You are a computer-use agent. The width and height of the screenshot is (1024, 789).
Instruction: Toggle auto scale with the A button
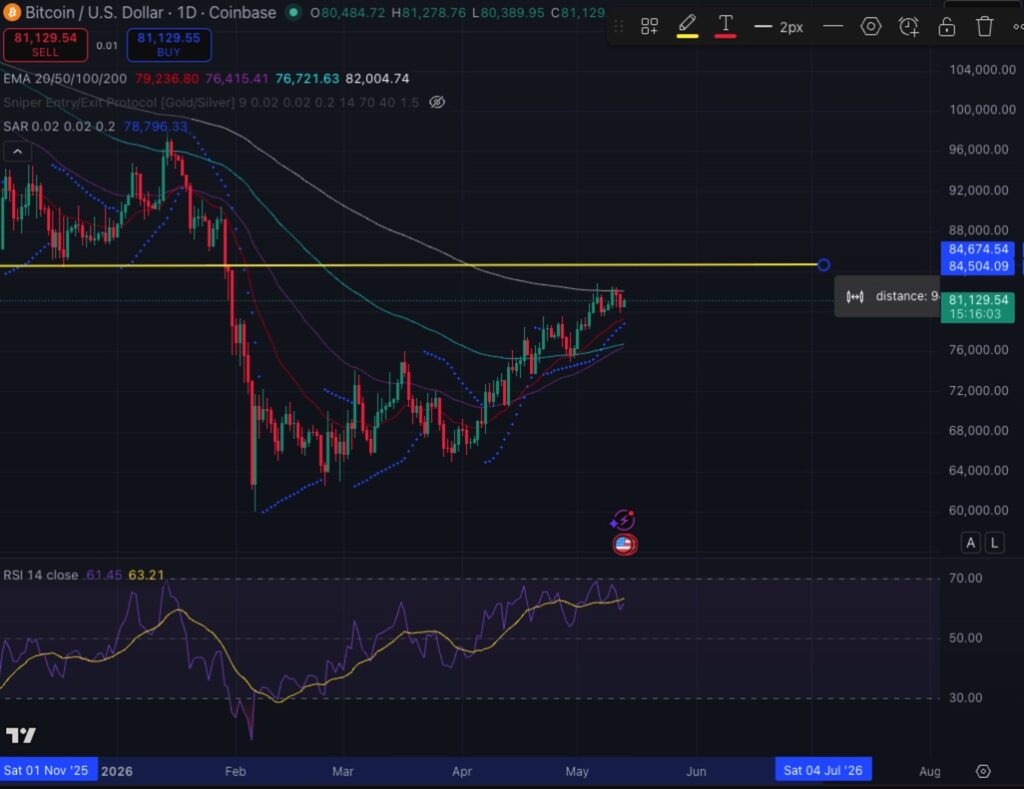pos(970,543)
